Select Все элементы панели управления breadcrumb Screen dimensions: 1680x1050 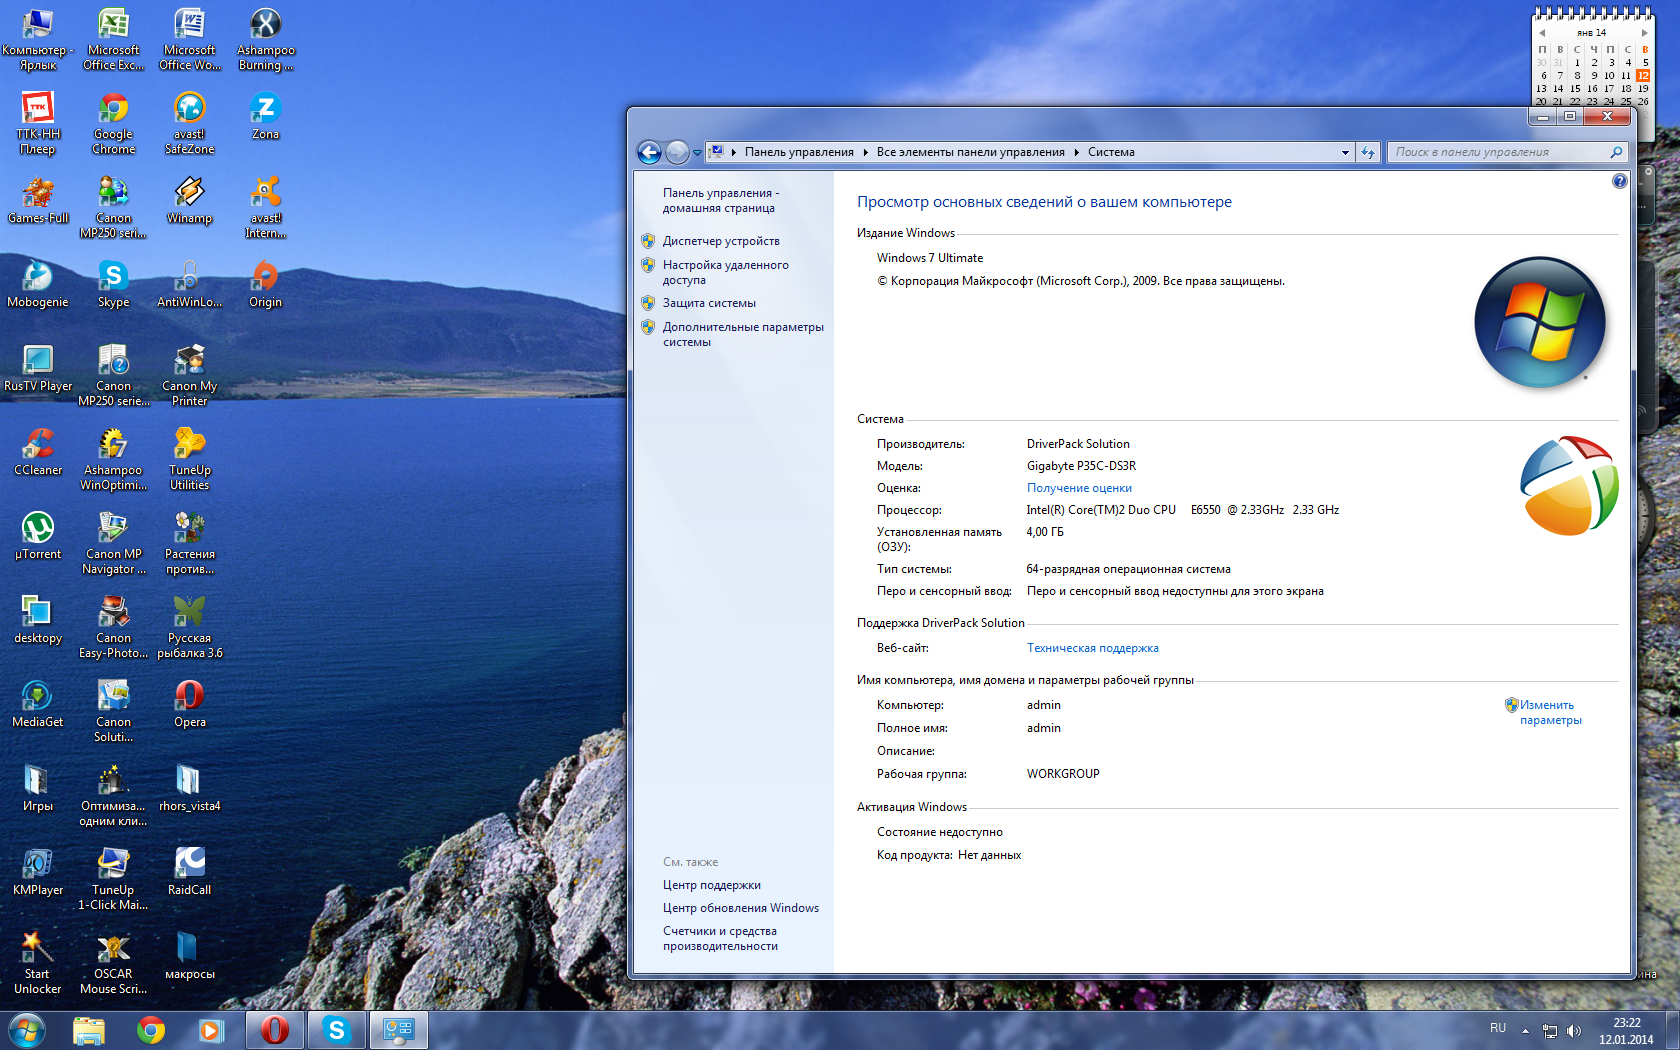[x=970, y=152]
